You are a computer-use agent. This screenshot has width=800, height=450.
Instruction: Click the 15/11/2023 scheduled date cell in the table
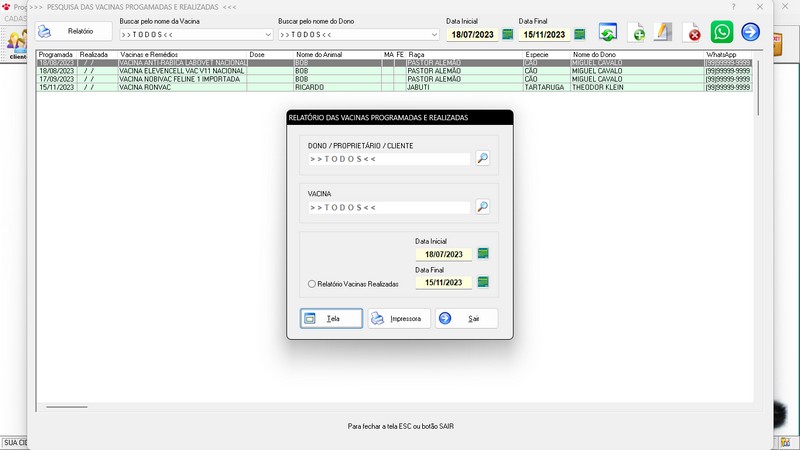pos(57,87)
